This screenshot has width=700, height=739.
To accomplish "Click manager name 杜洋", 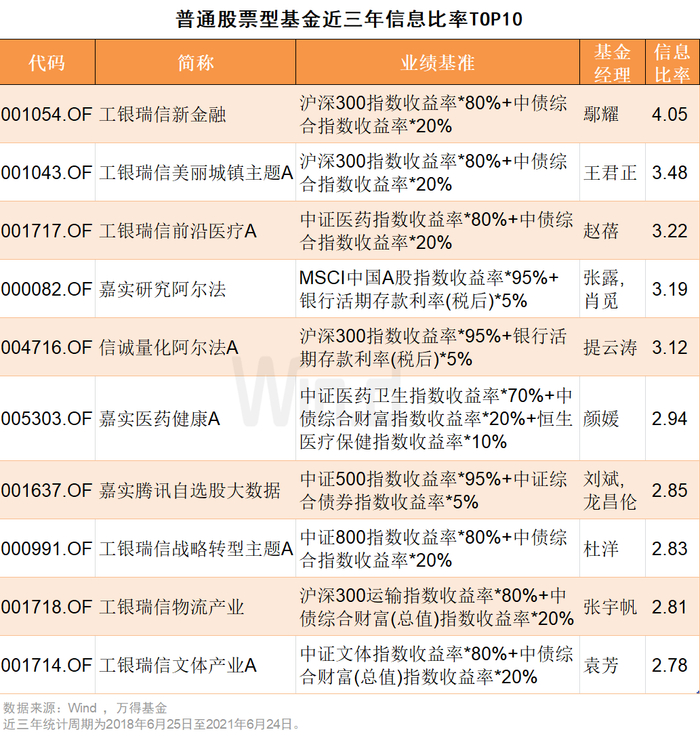I will (601, 549).
